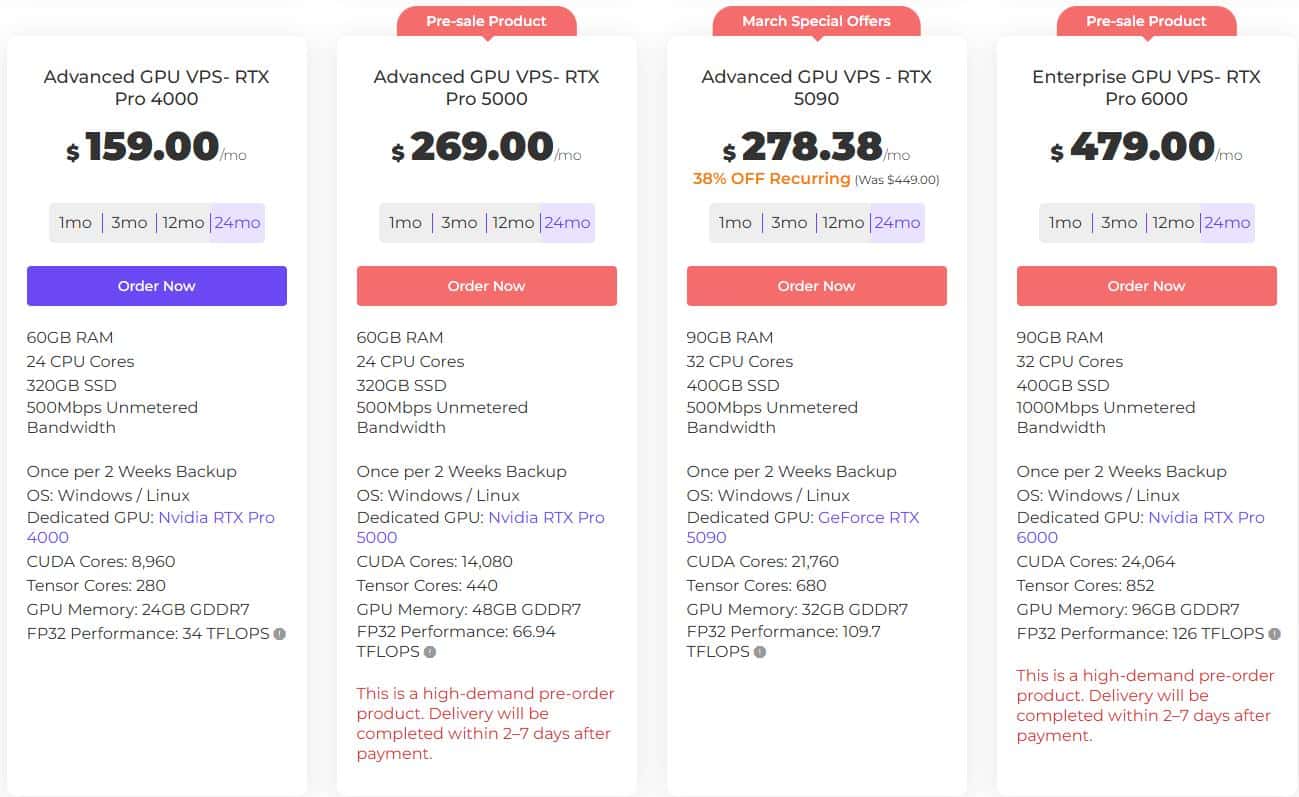The image size is (1299, 797).
Task: Click Order Now on the RTX Pro 4000 plan
Action: click(156, 285)
